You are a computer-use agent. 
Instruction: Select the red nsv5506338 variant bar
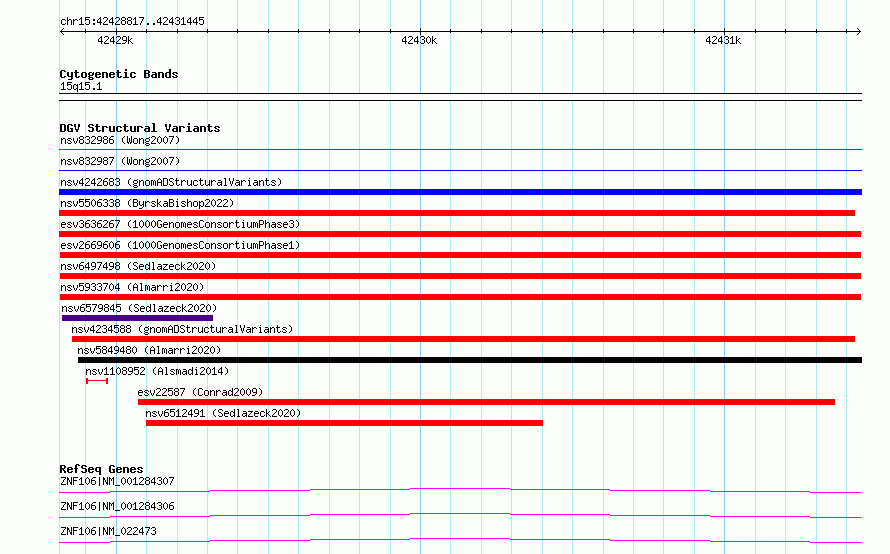(x=457, y=213)
